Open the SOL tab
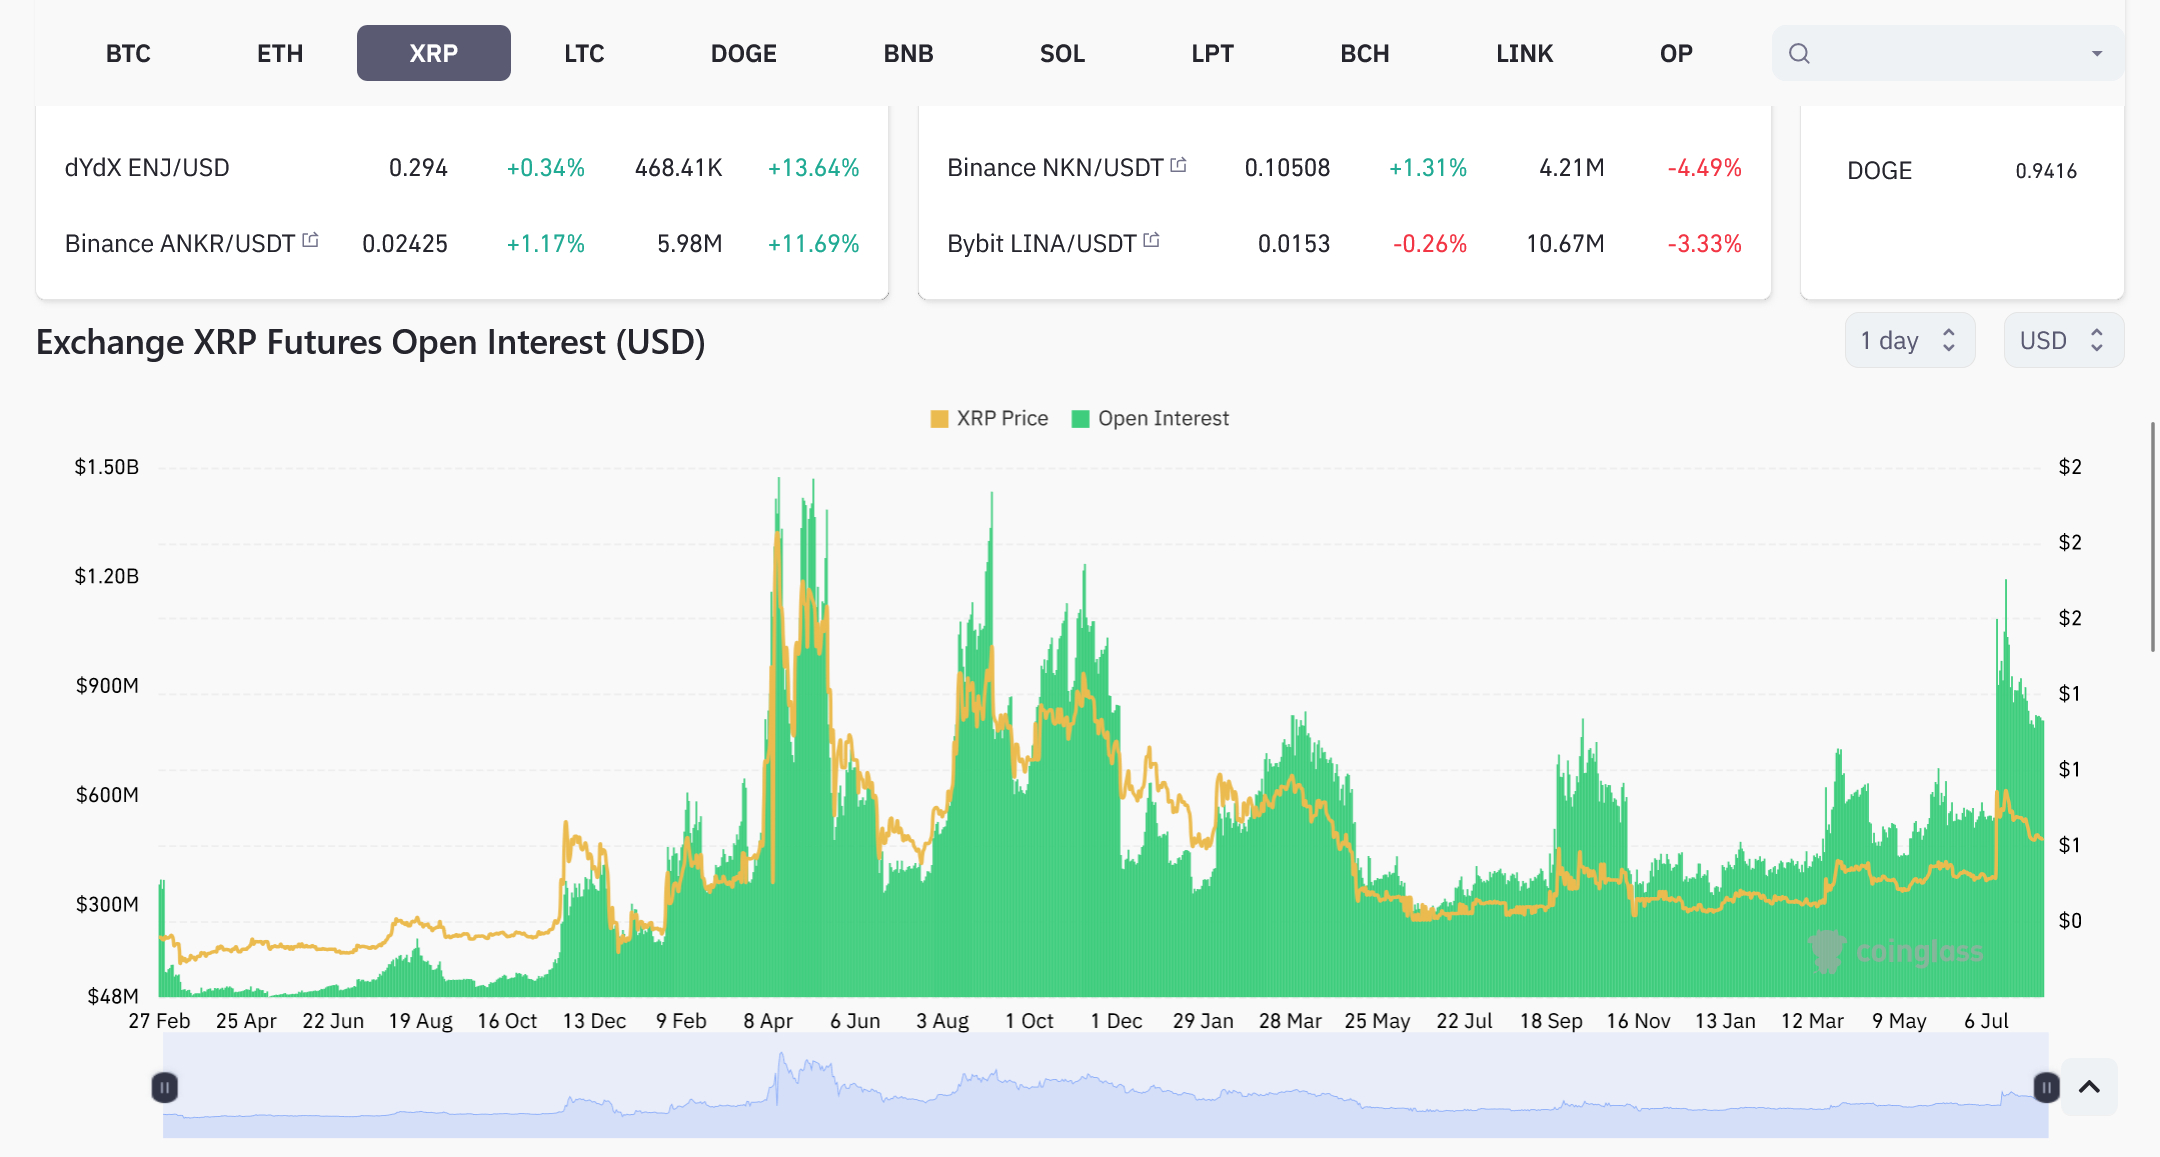Viewport: 2160px width, 1157px height. click(x=1062, y=53)
